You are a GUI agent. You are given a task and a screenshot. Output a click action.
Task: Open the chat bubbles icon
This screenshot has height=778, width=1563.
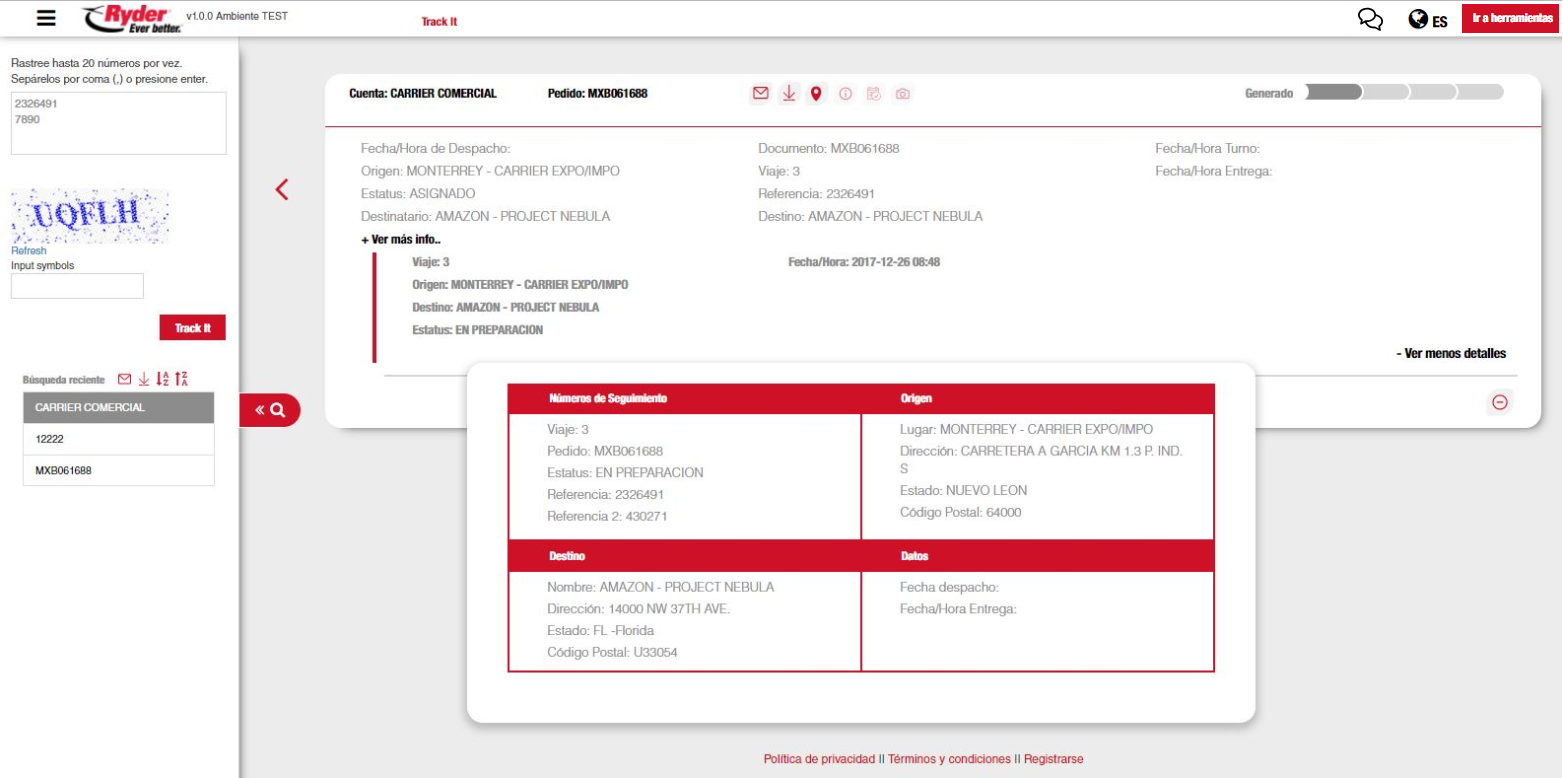(1370, 20)
